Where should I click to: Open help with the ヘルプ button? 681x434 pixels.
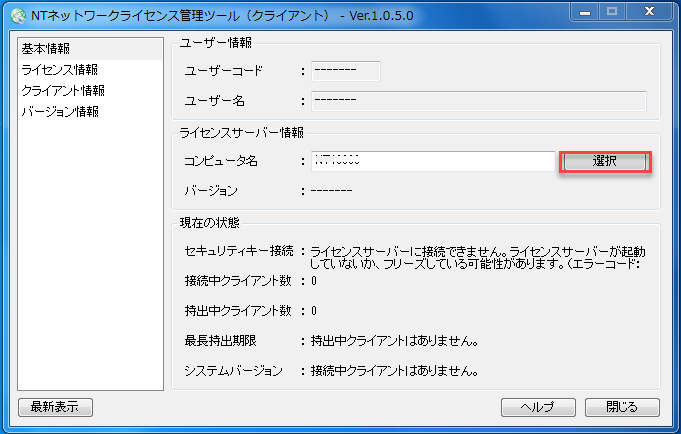point(539,407)
